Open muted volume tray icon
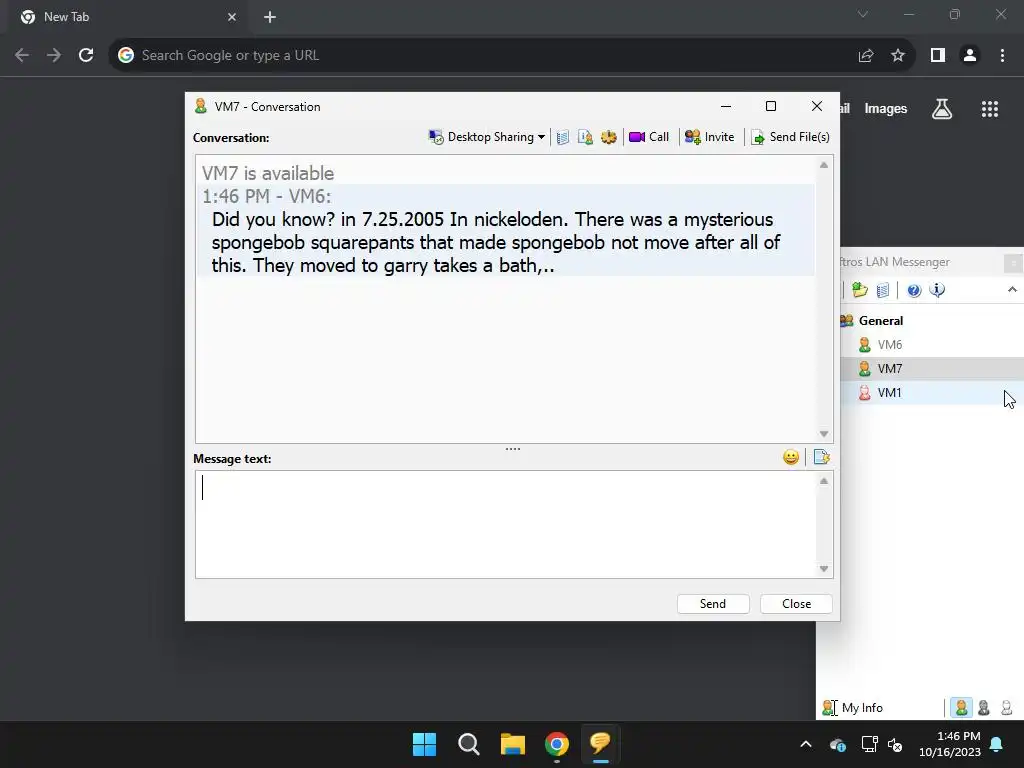This screenshot has width=1024, height=768. coord(895,744)
